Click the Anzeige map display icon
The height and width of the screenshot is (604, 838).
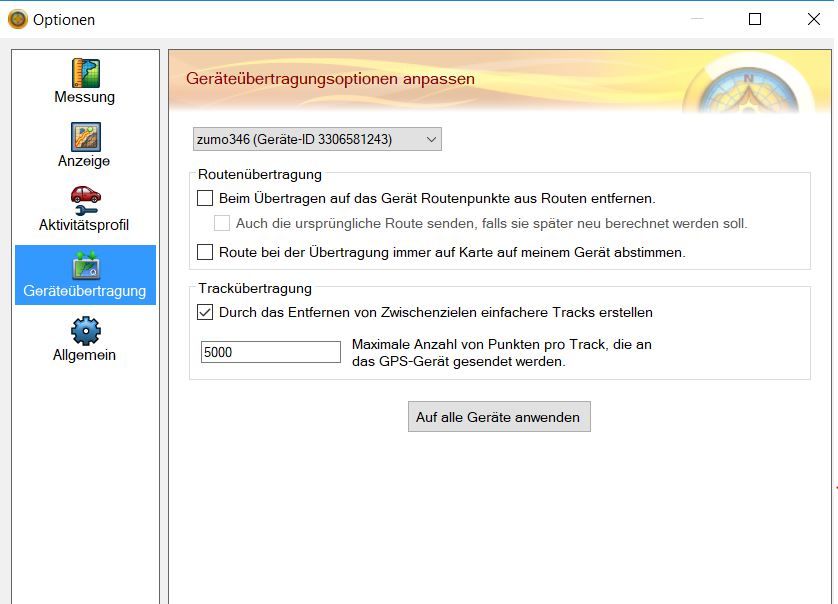(x=85, y=137)
